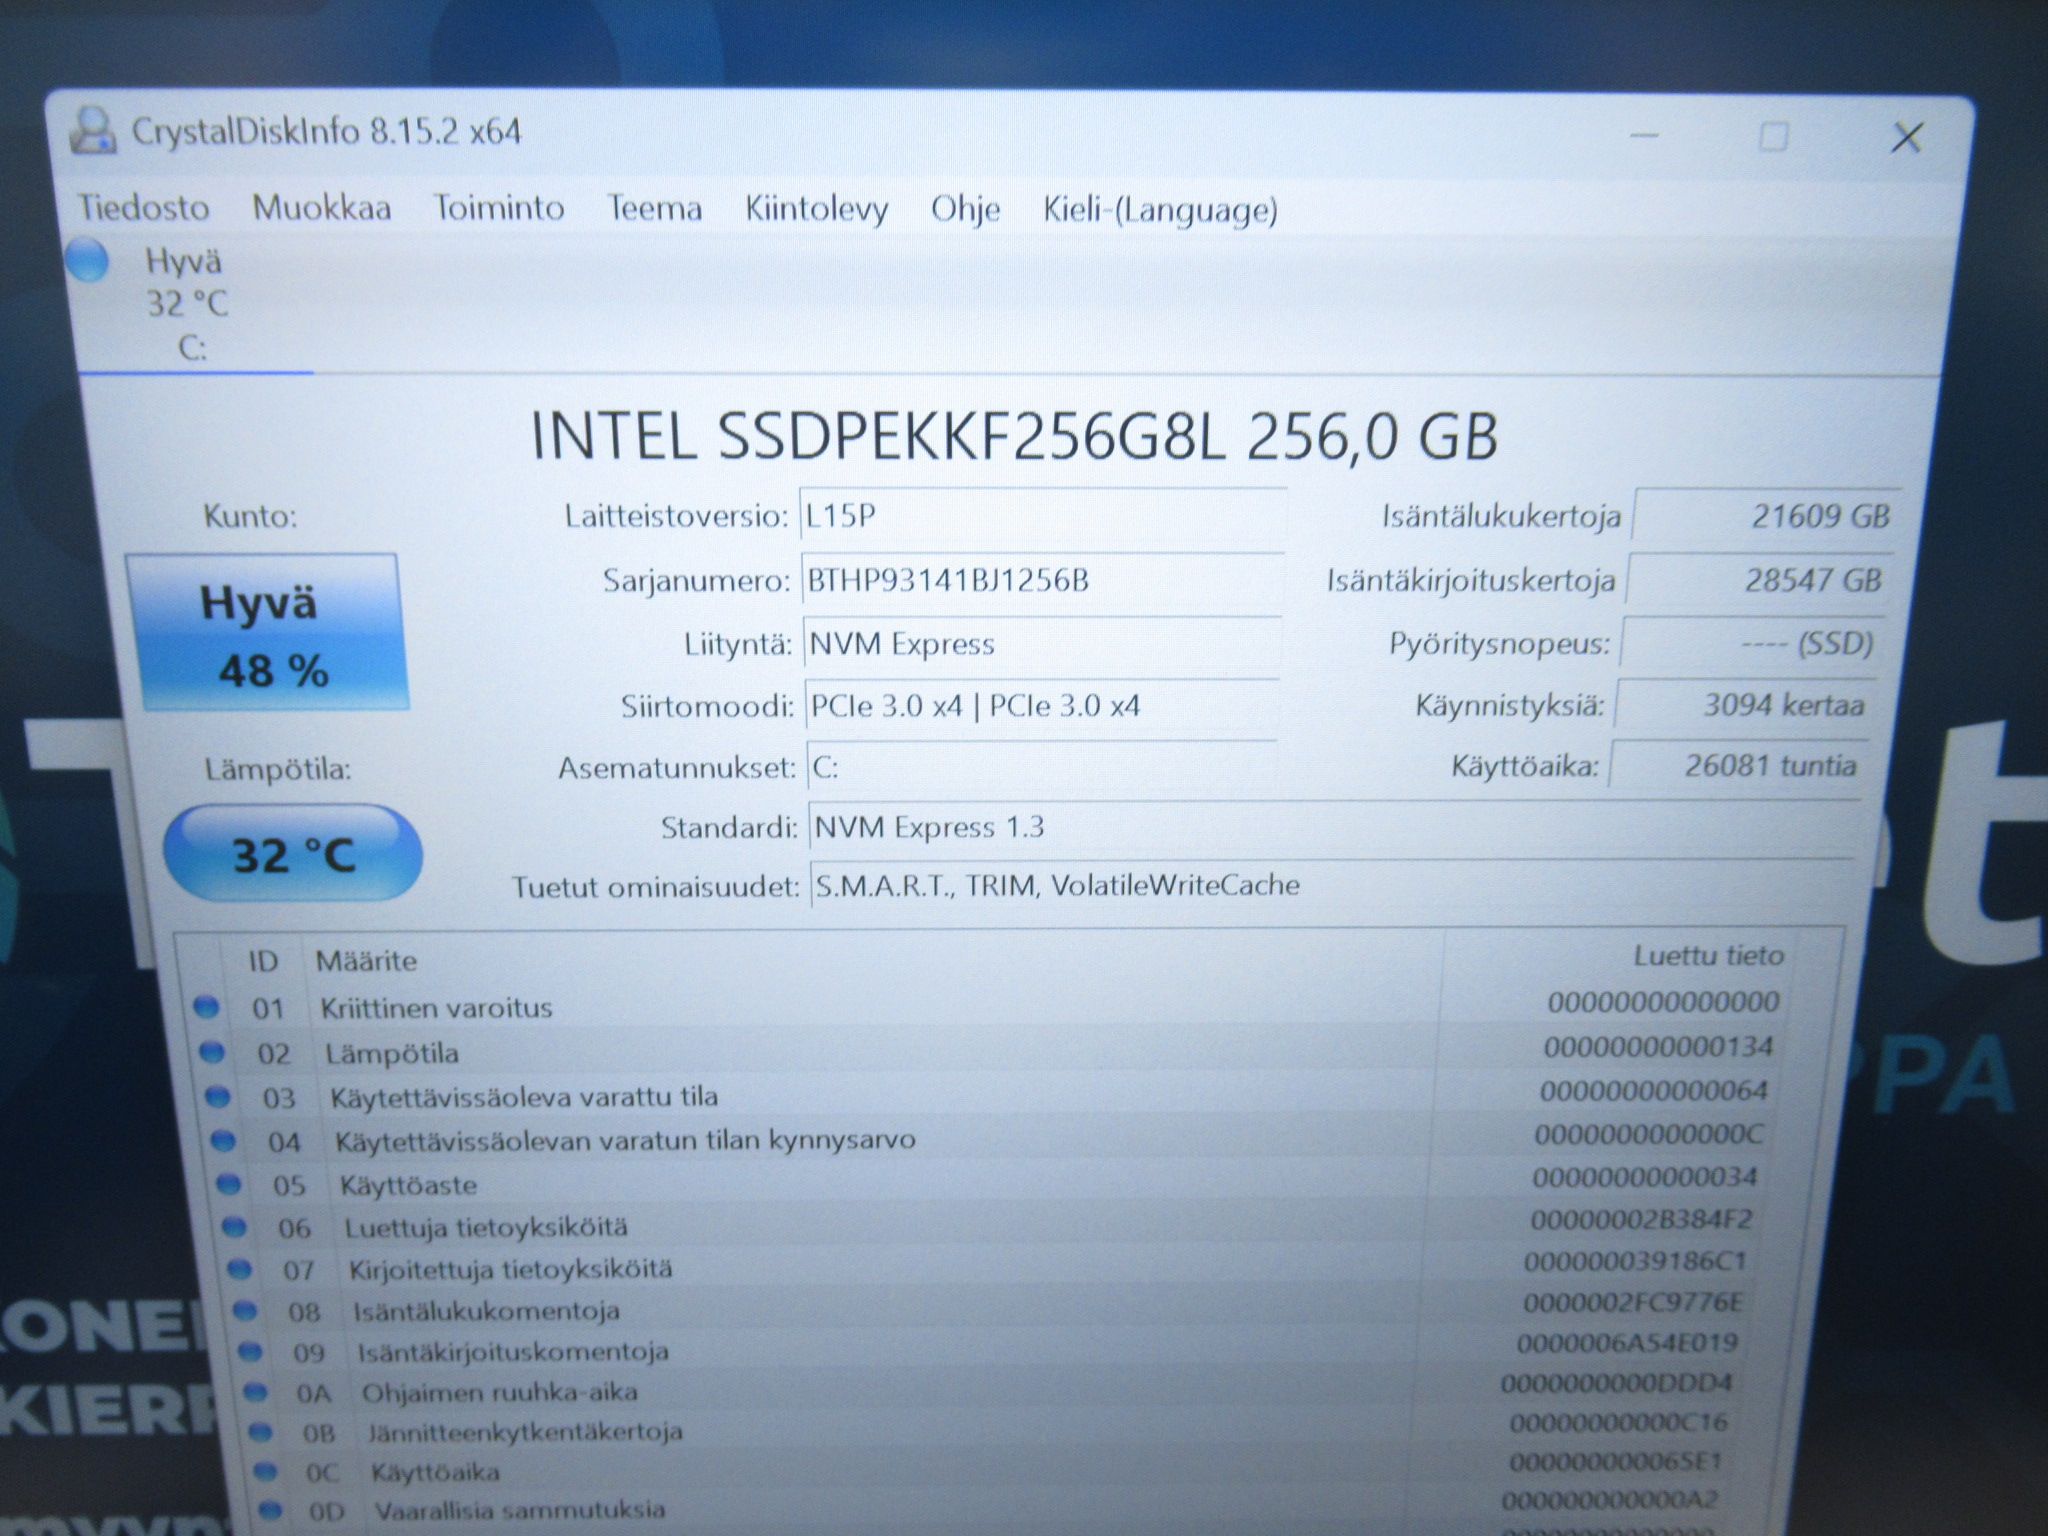Screen dimensions: 2048x1536
Task: Open the Toiminto menu
Action: coord(498,208)
